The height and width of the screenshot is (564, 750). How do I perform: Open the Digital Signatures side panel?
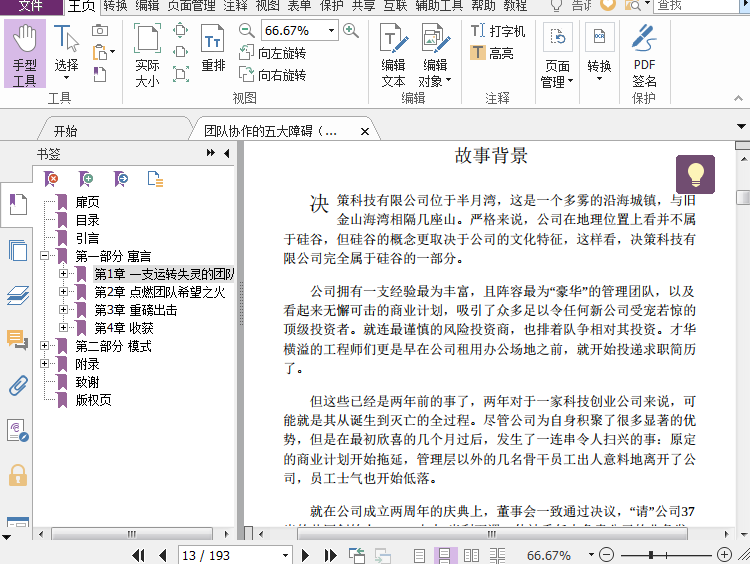(x=18, y=431)
